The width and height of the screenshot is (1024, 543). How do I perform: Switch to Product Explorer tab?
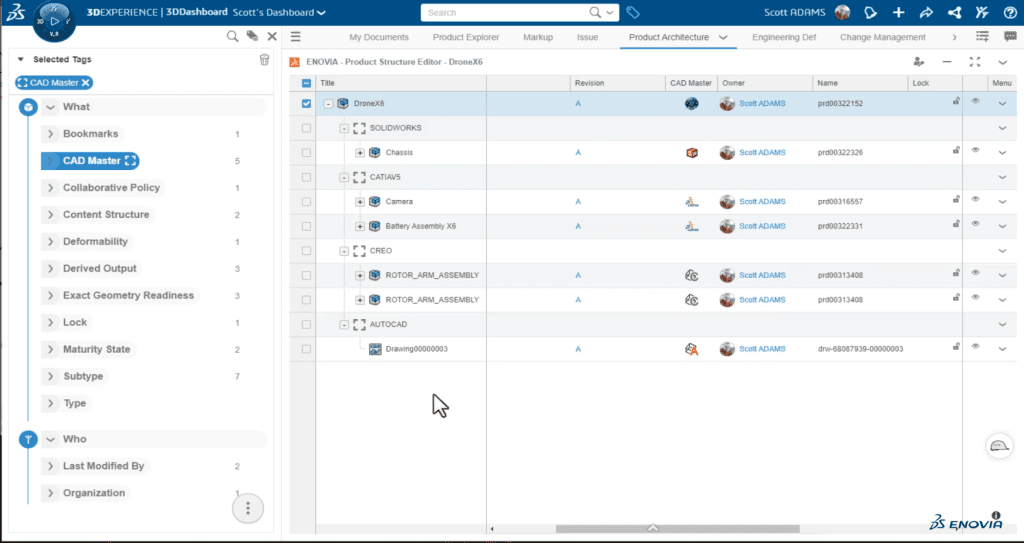pyautogui.click(x=466, y=37)
